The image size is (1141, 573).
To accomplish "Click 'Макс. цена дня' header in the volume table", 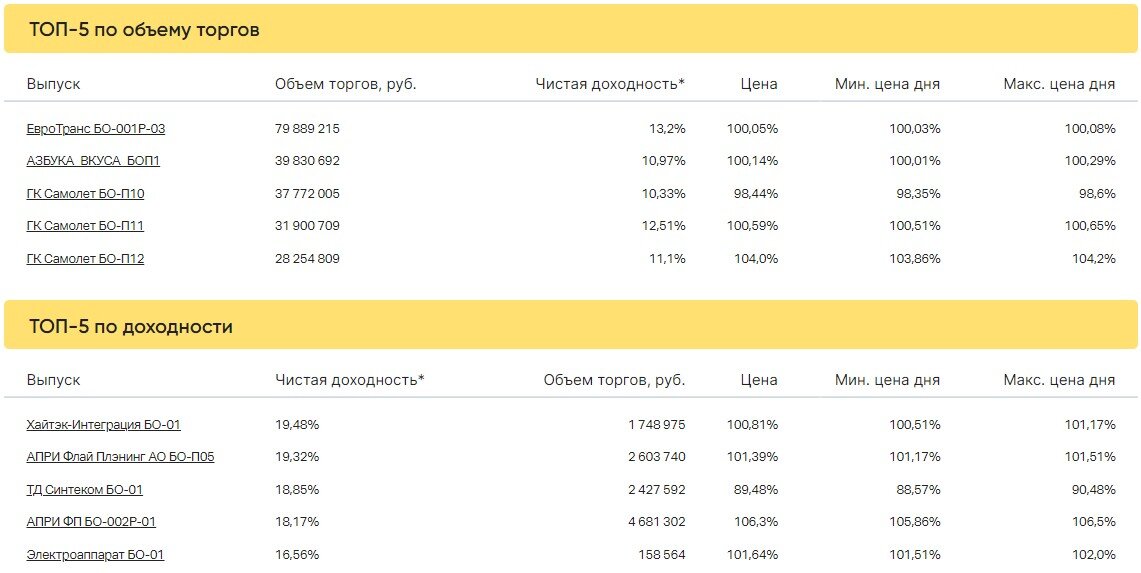I will [x=1059, y=84].
